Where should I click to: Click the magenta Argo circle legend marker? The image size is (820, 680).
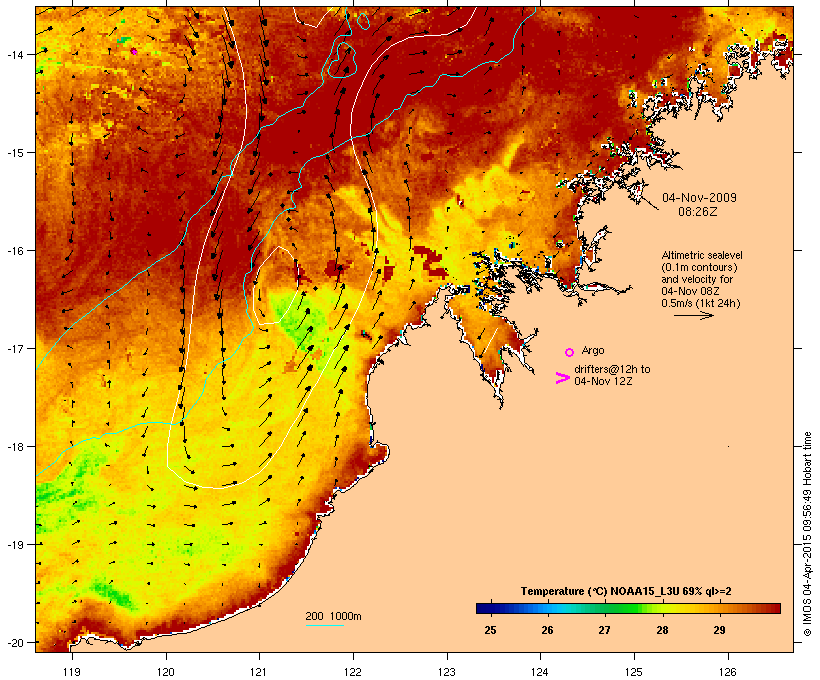570,352
